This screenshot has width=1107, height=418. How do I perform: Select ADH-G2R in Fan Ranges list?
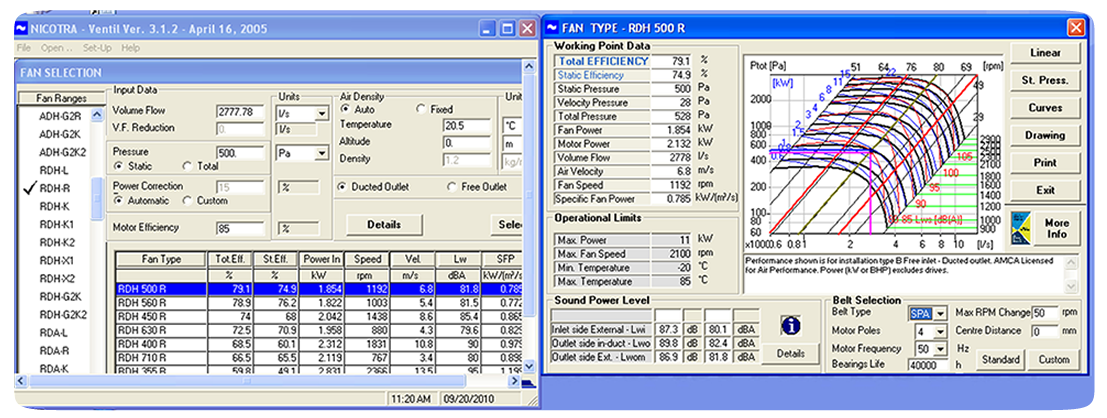click(x=60, y=115)
